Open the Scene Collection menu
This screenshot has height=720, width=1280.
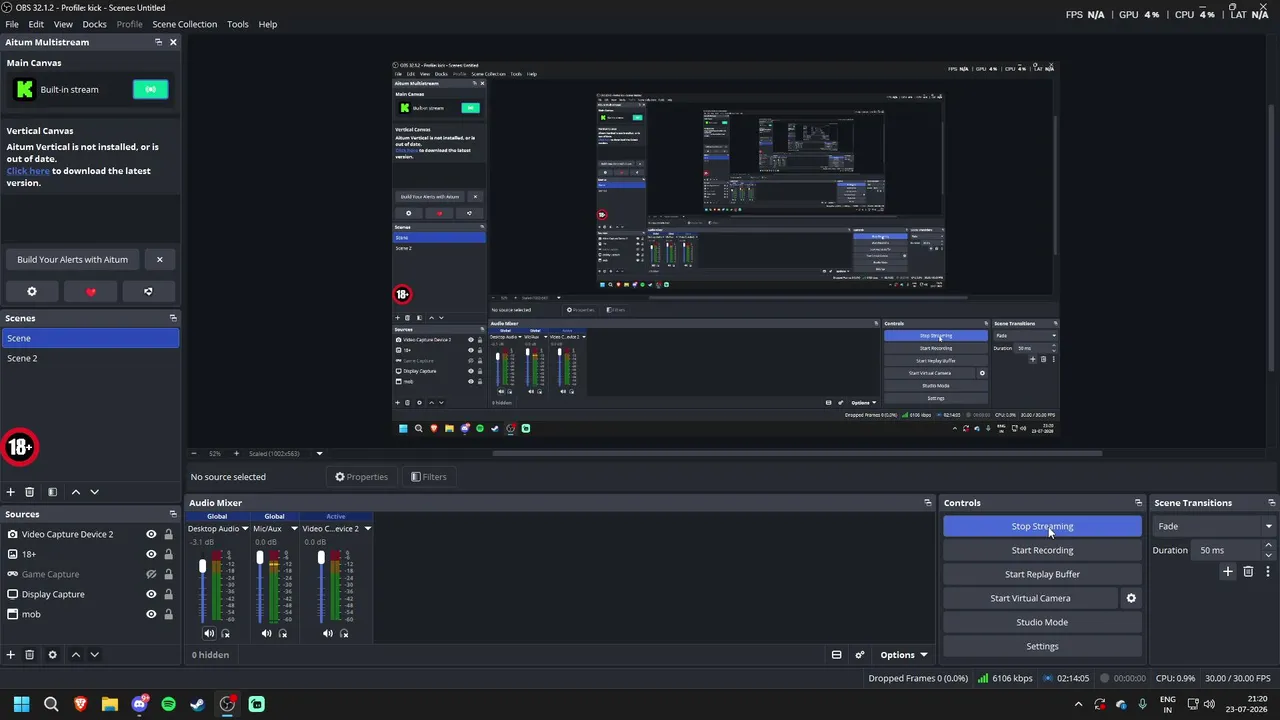[185, 24]
